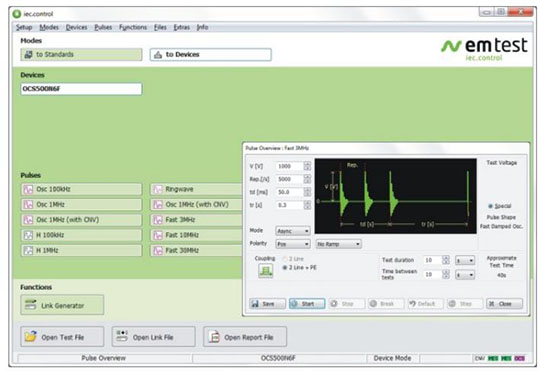
Task: Open the Time between tests unit dropdown
Action: [465, 275]
